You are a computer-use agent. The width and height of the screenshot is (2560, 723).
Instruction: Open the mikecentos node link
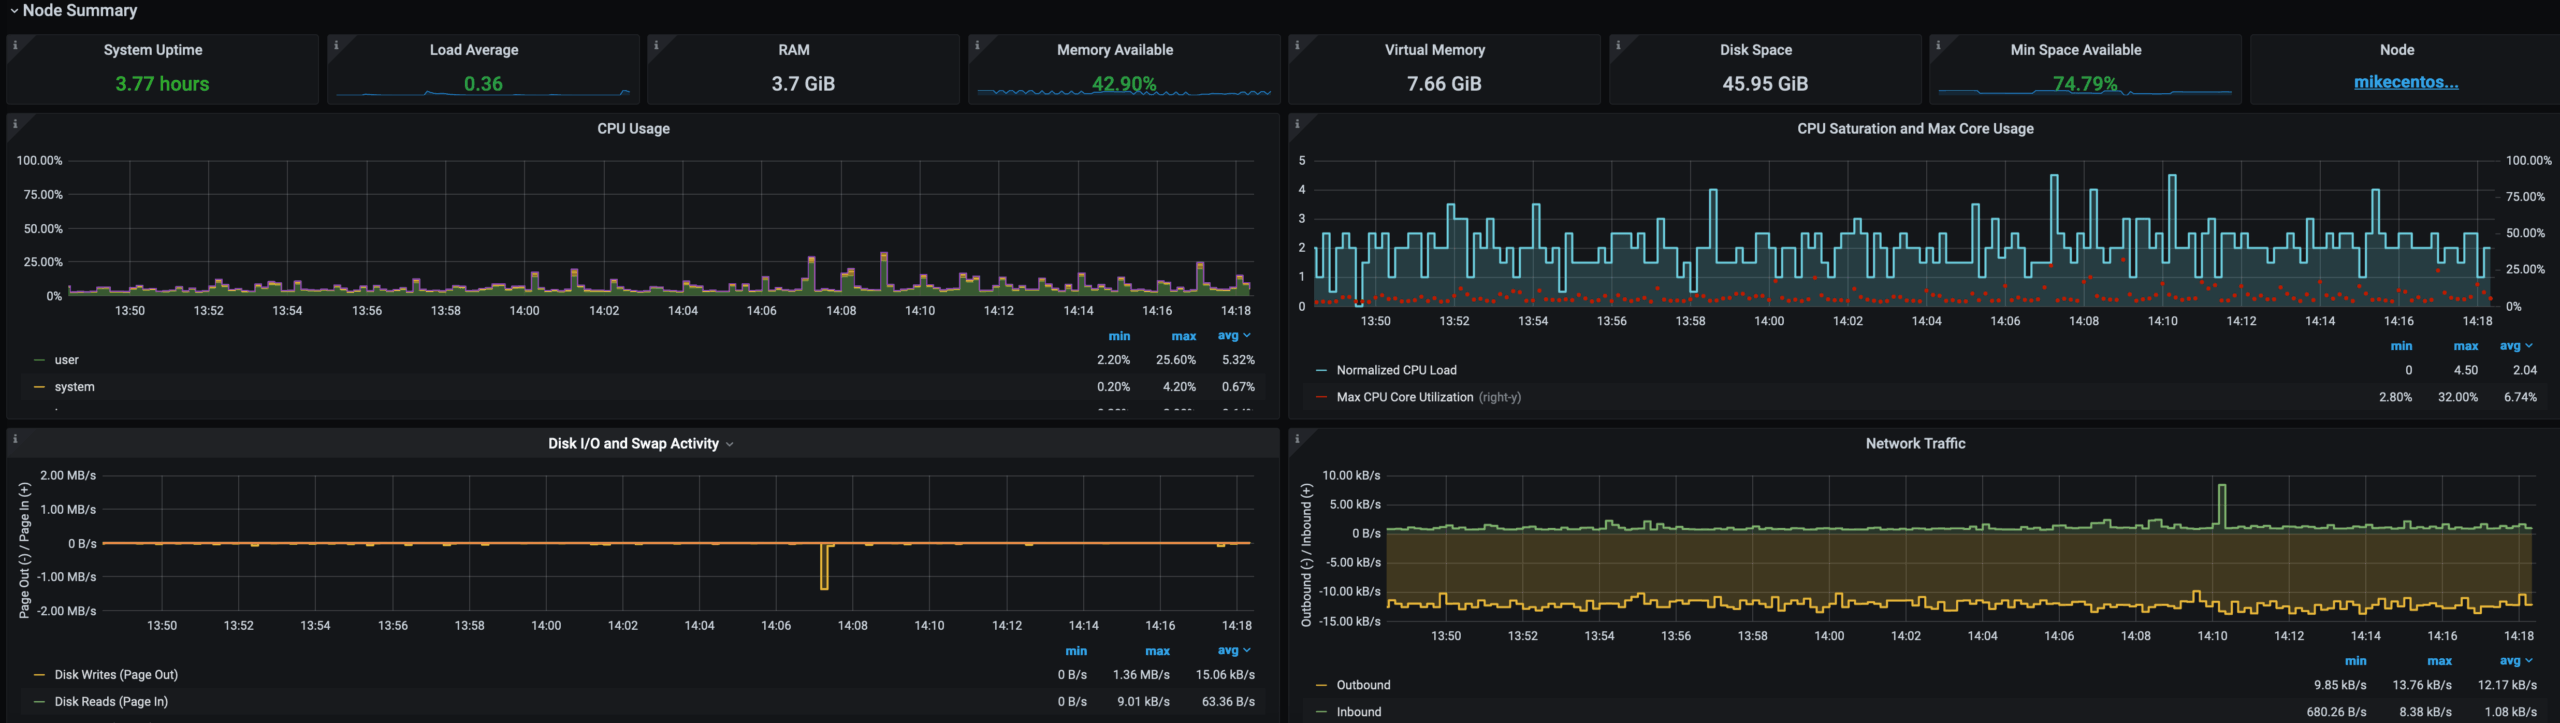(2406, 83)
